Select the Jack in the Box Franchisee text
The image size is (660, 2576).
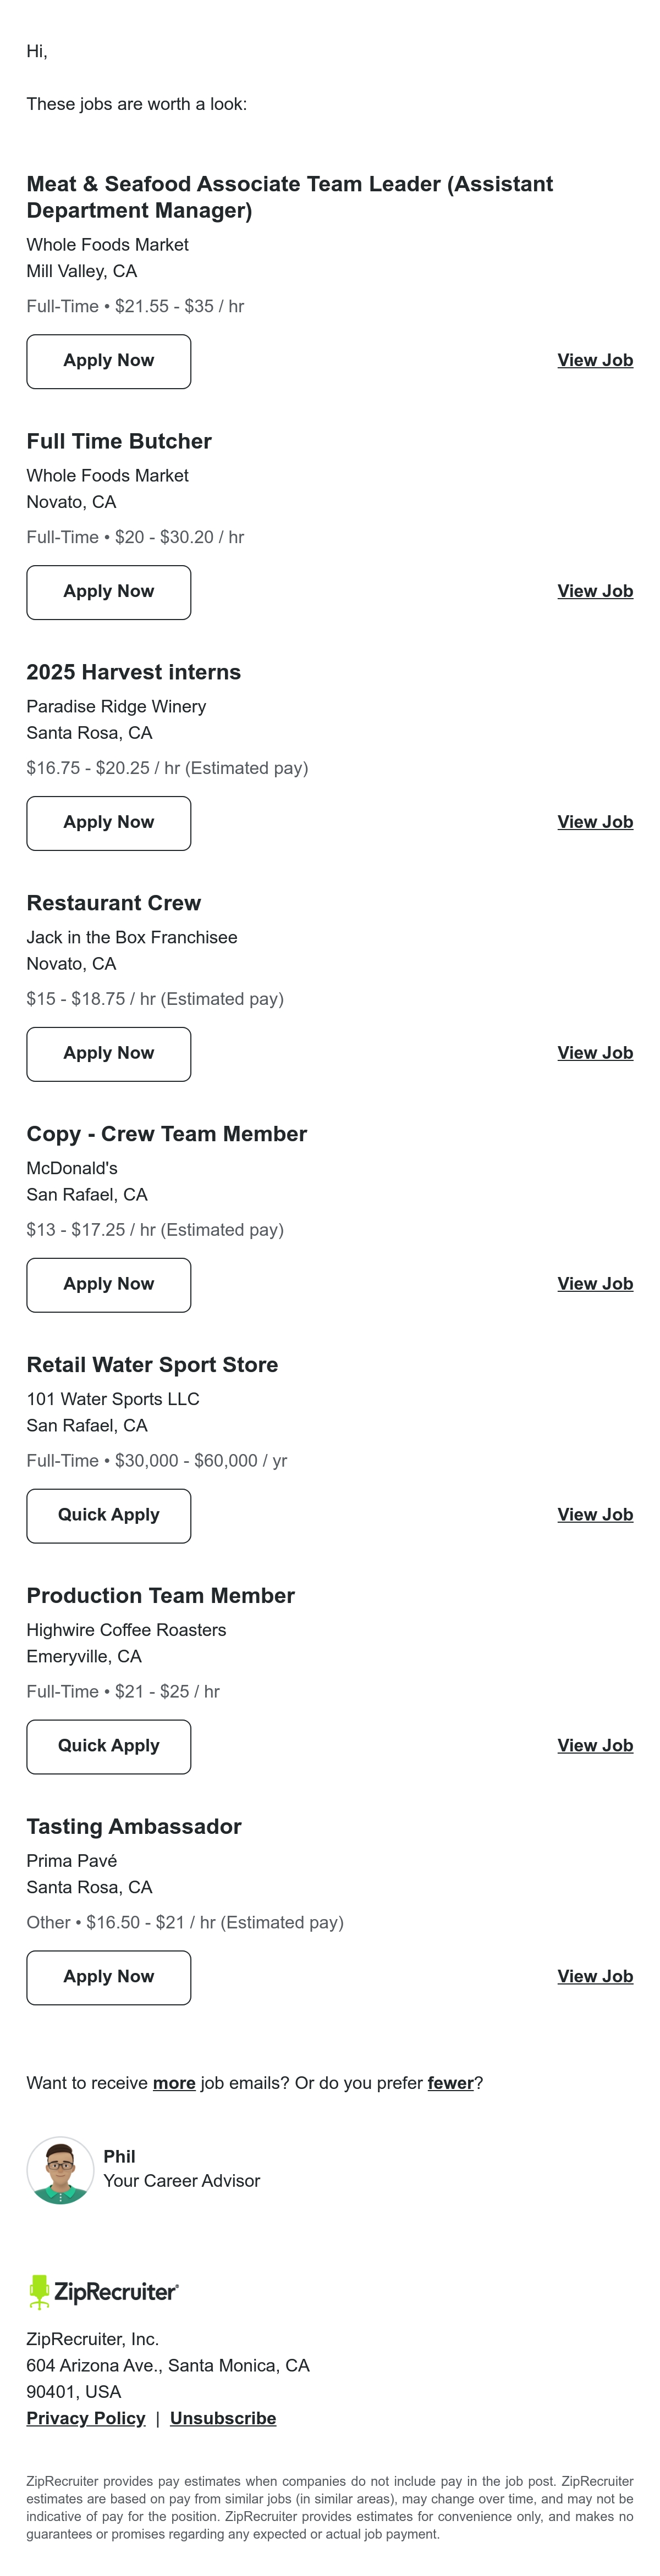pyautogui.click(x=132, y=938)
